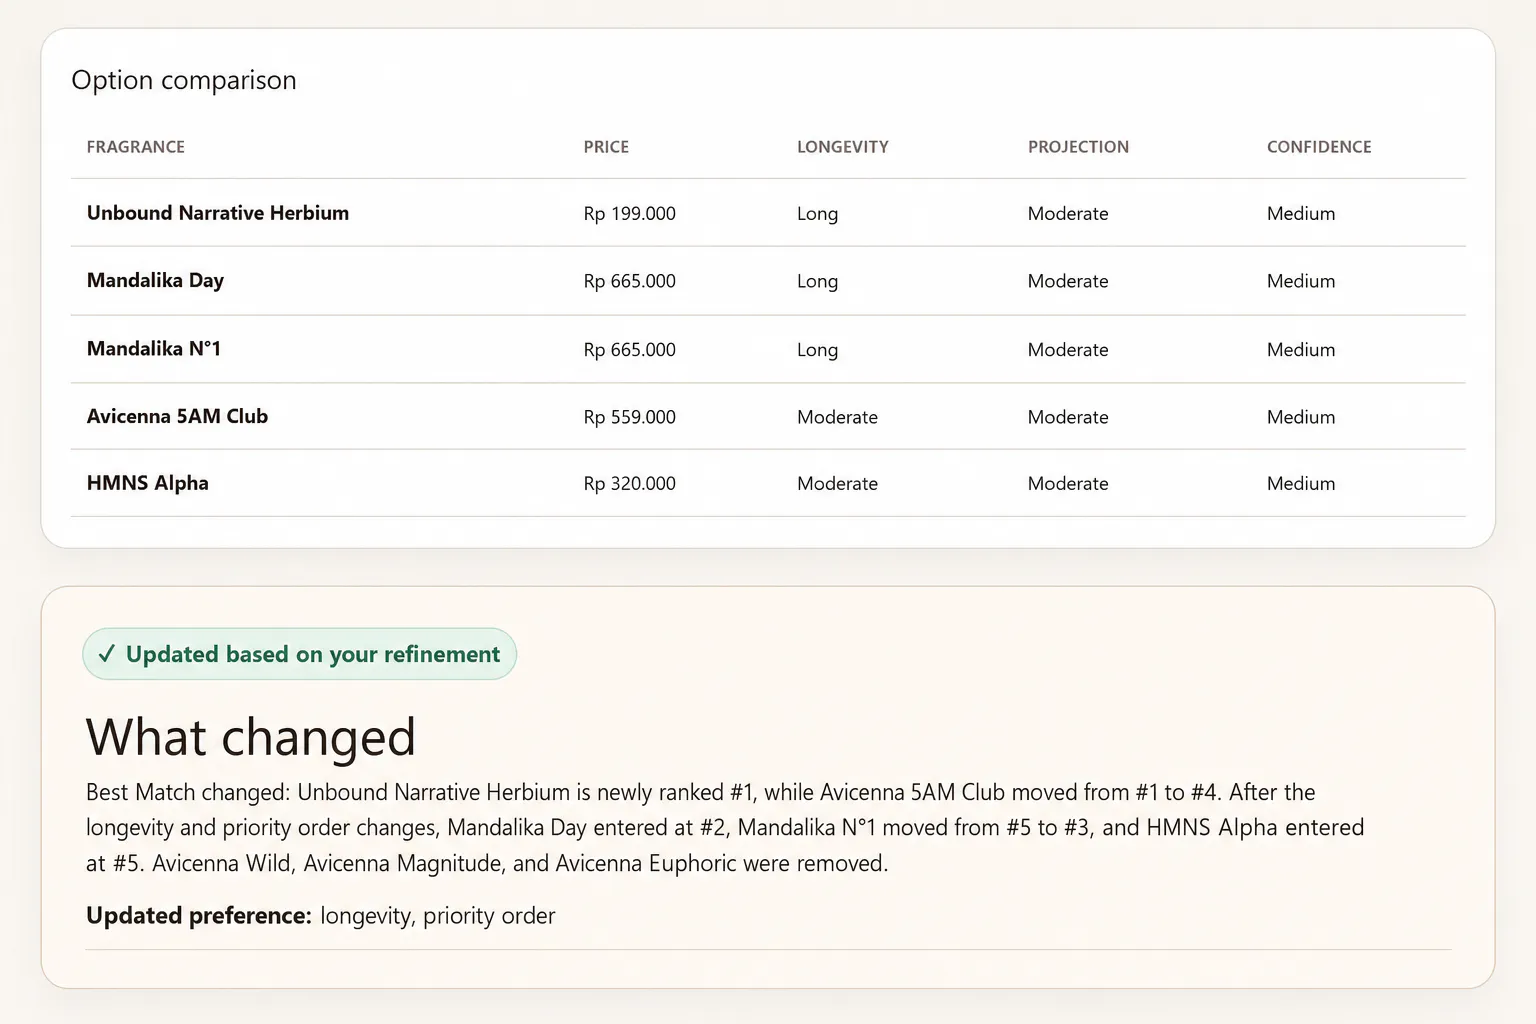Click Unbound Narrative Herbium's Medium confidence cell
Screen dimensions: 1536x1024
pyautogui.click(x=1301, y=214)
